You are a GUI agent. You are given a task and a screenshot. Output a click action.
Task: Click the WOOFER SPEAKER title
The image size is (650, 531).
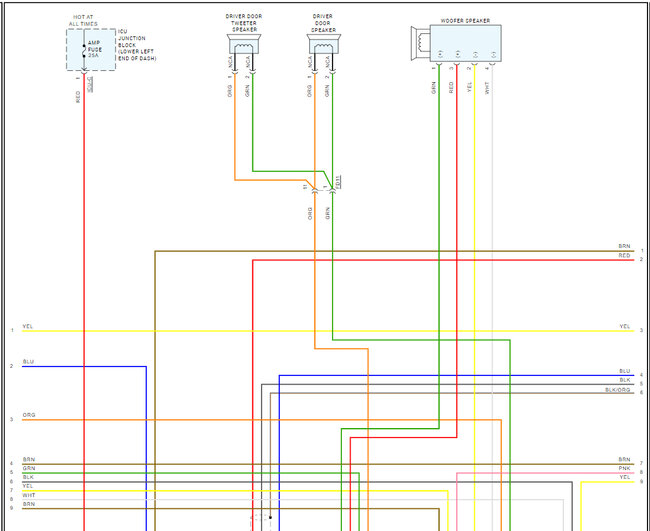point(465,20)
